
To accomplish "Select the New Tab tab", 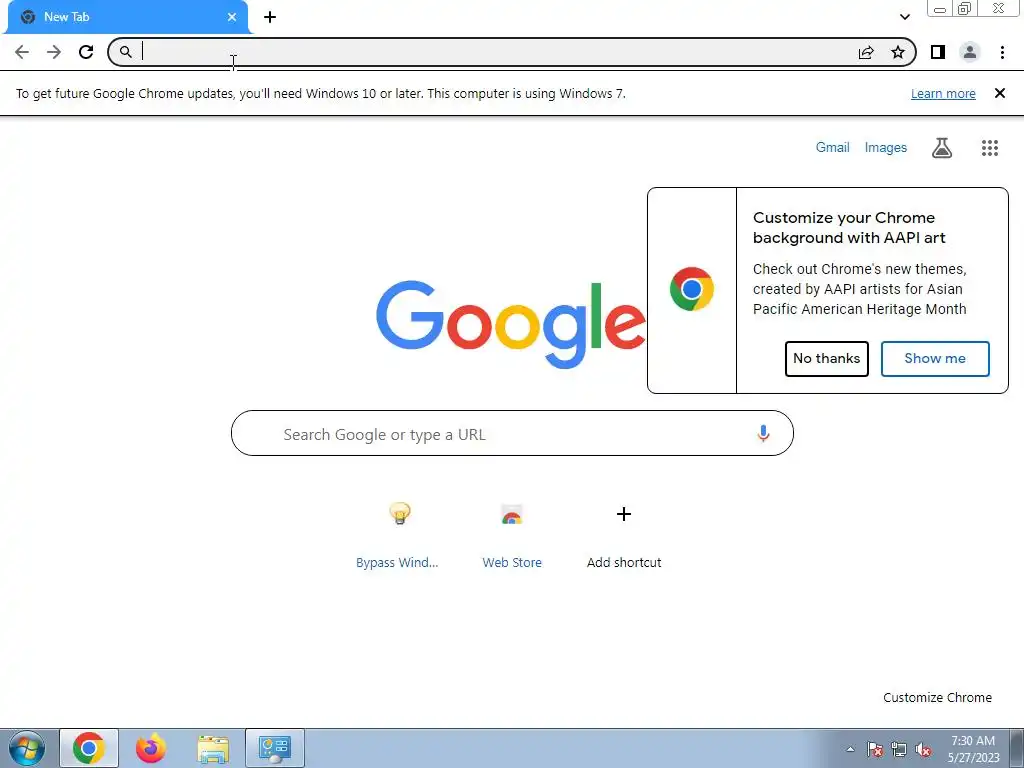I will pyautogui.click(x=127, y=17).
